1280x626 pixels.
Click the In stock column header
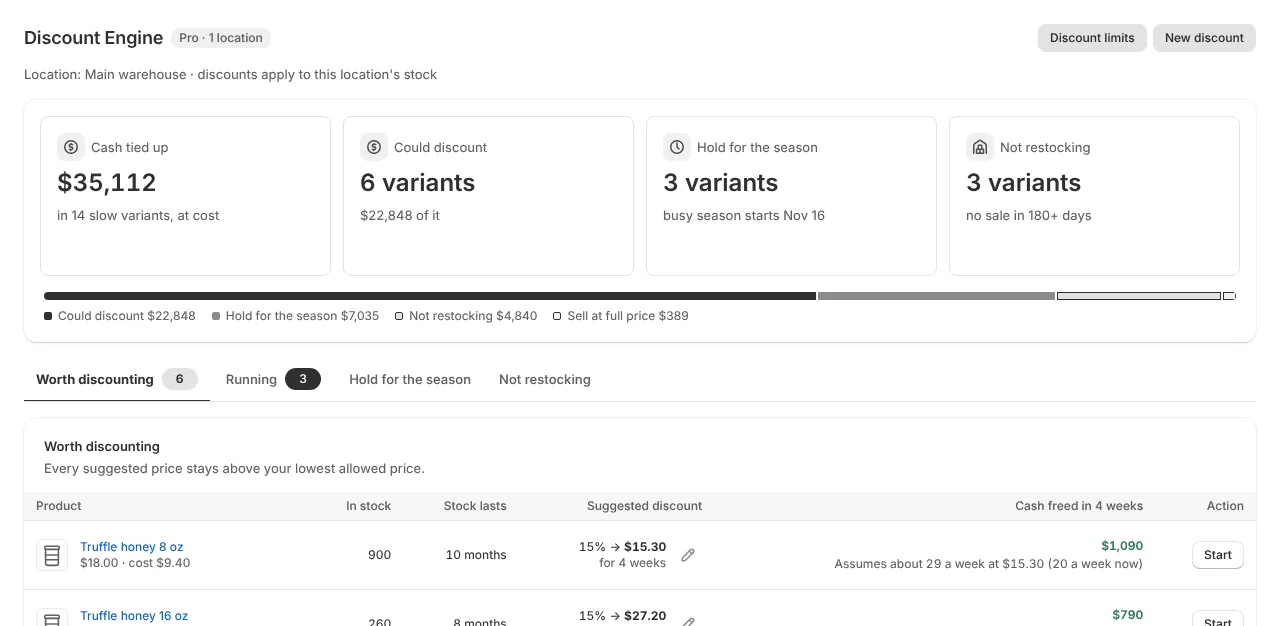point(368,506)
